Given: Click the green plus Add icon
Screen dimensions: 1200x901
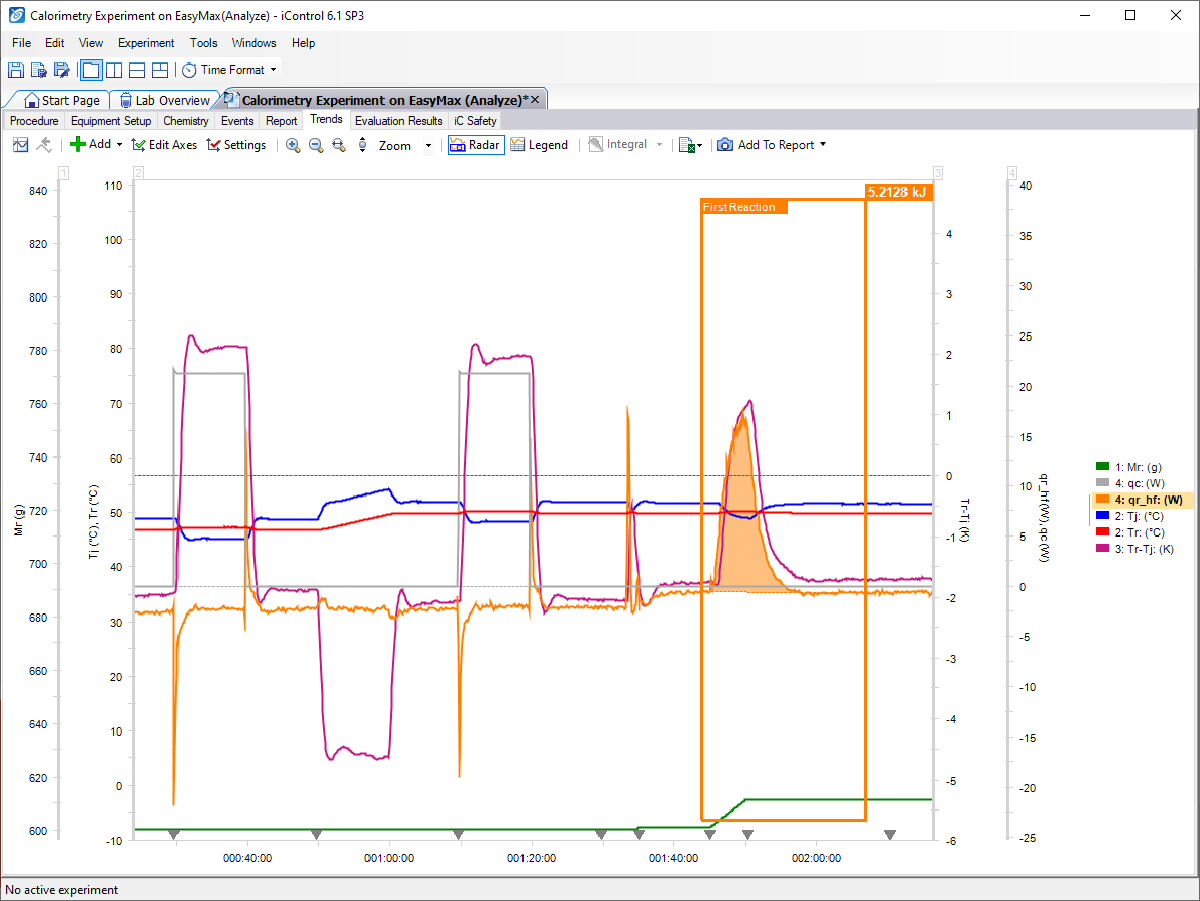Looking at the screenshot, I should tap(77, 144).
